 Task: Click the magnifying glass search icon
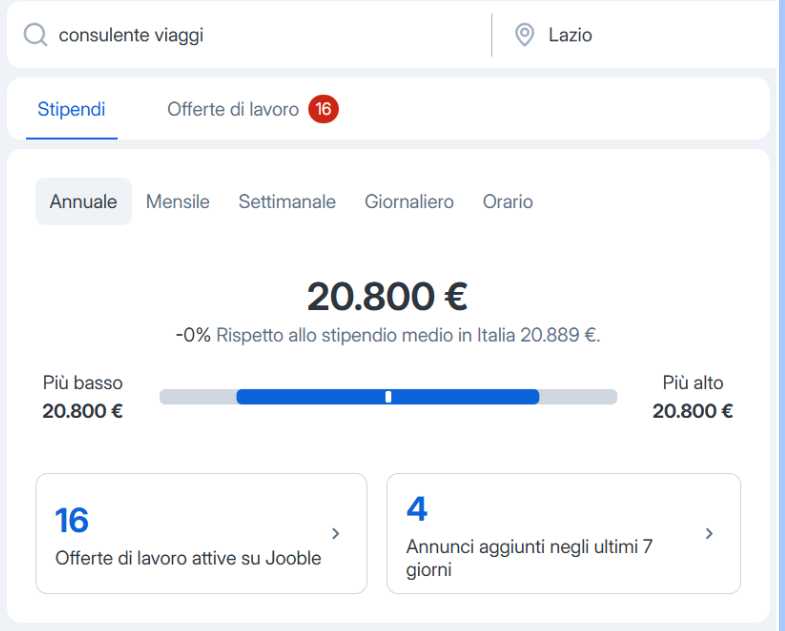(35, 36)
